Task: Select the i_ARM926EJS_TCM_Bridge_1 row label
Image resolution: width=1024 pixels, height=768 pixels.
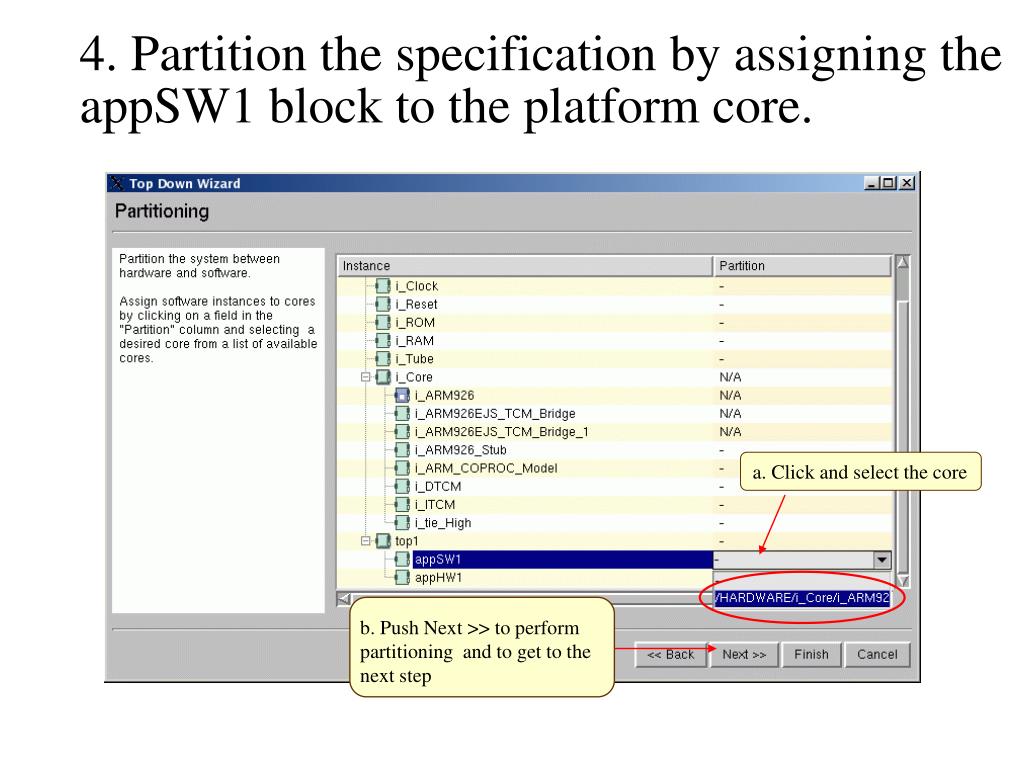Action: click(502, 432)
